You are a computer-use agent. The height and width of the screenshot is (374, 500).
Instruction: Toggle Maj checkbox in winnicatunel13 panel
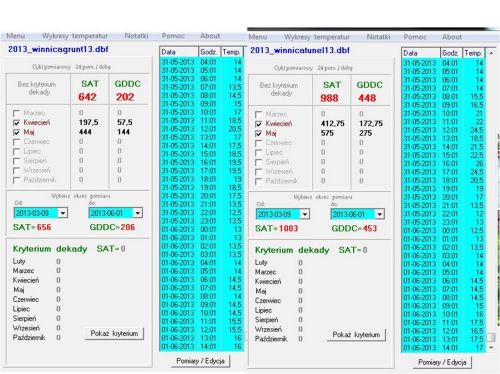(258, 133)
